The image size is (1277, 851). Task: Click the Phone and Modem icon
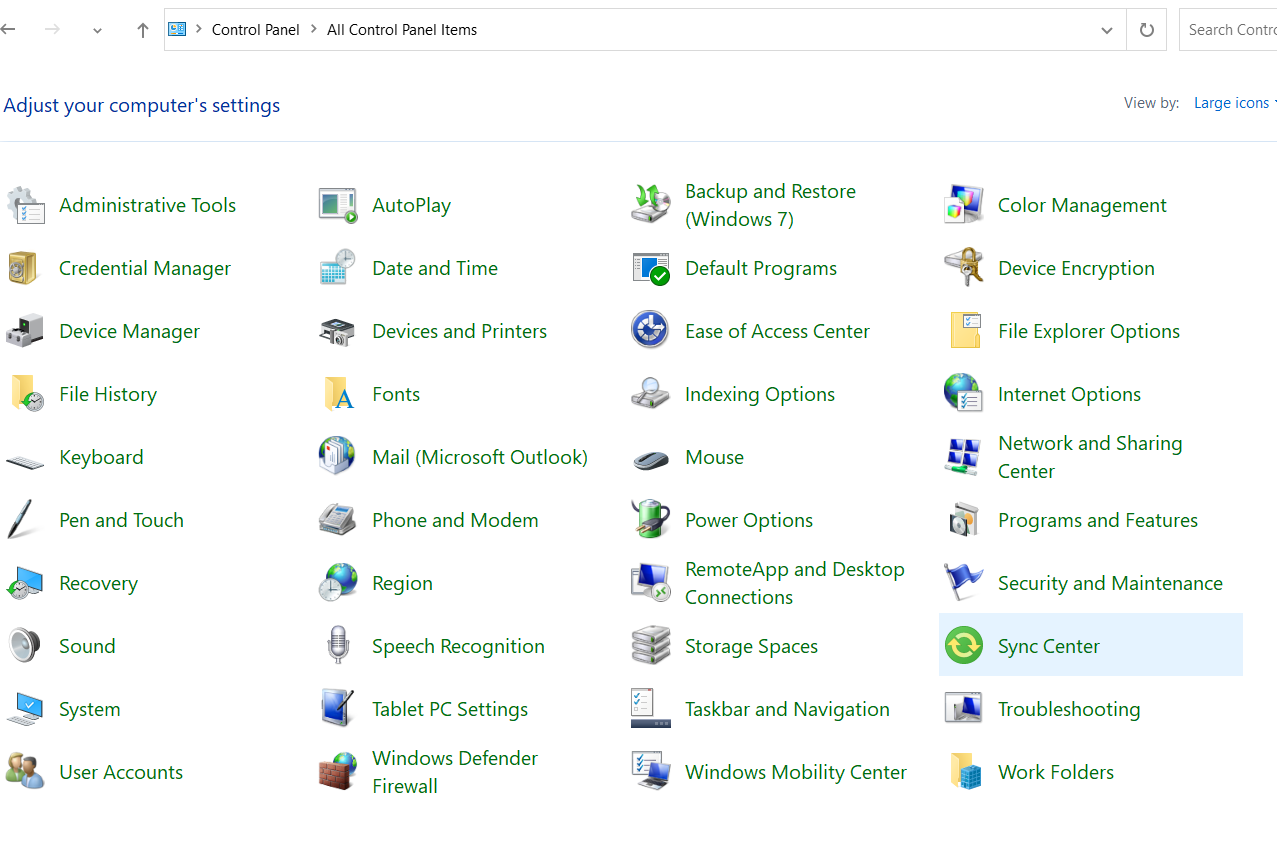click(x=338, y=520)
